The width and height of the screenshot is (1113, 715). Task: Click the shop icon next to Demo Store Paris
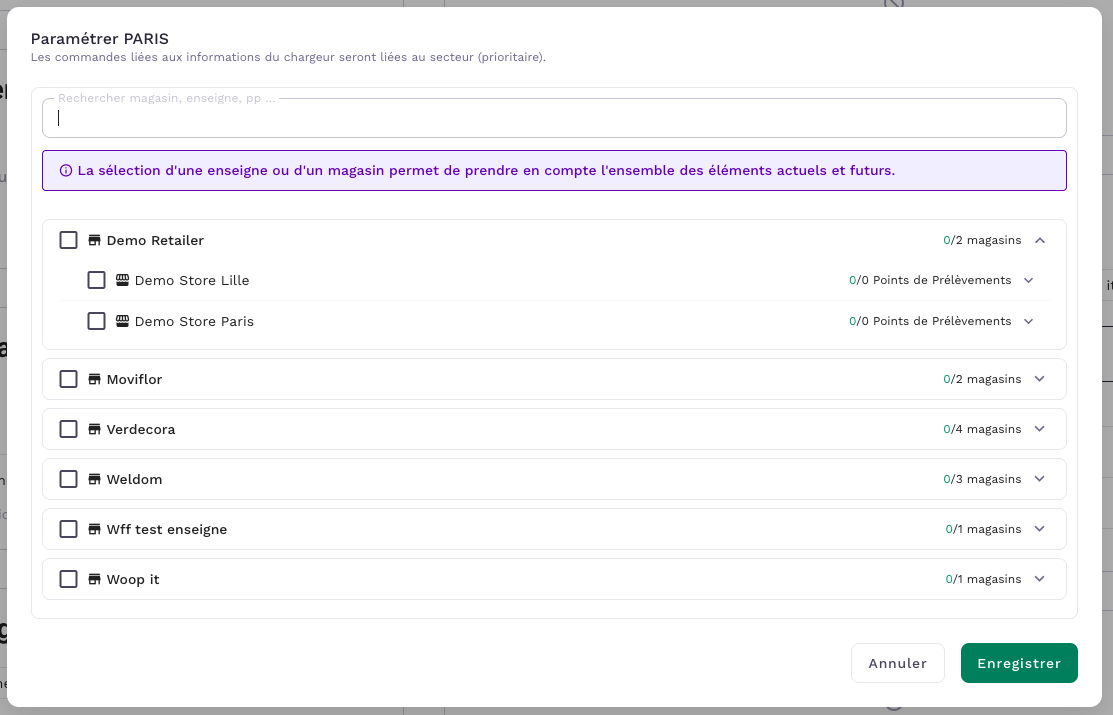123,321
